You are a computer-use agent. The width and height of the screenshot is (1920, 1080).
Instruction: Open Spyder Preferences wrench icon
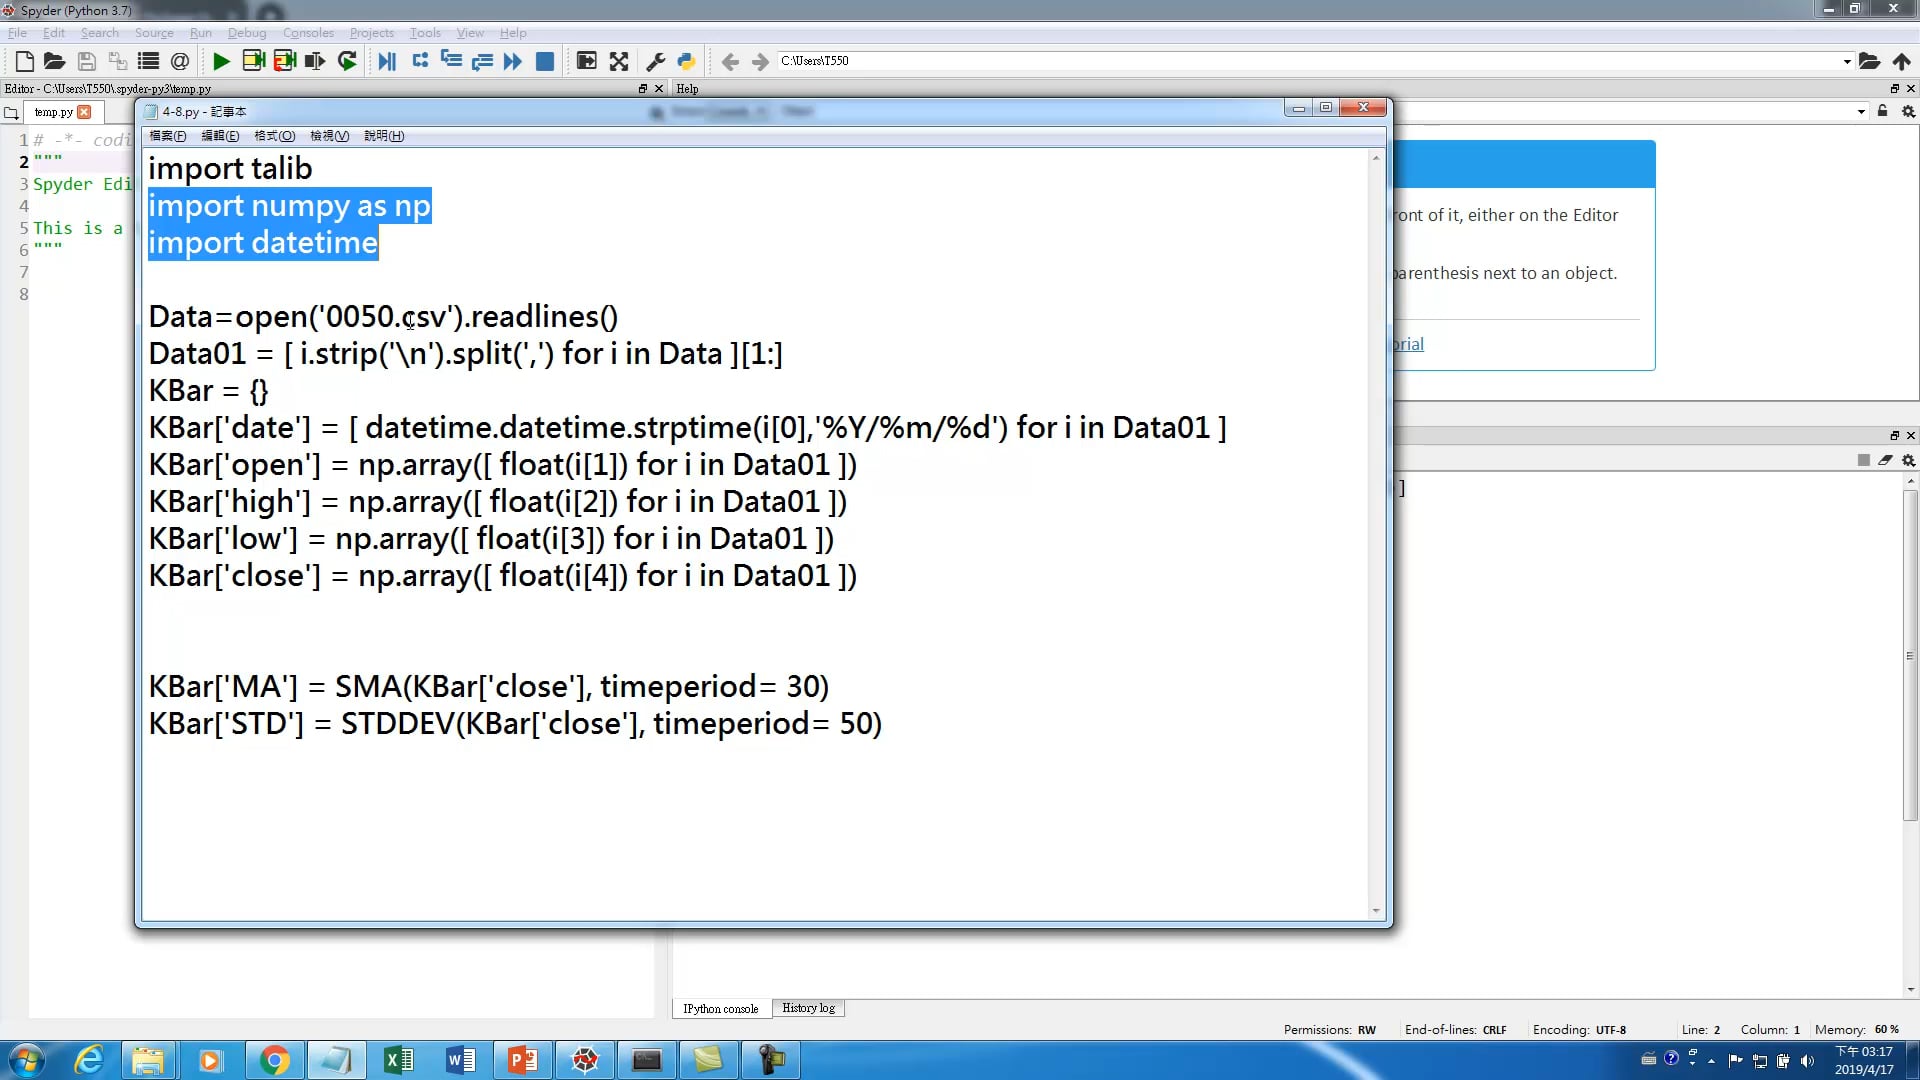[x=656, y=61]
